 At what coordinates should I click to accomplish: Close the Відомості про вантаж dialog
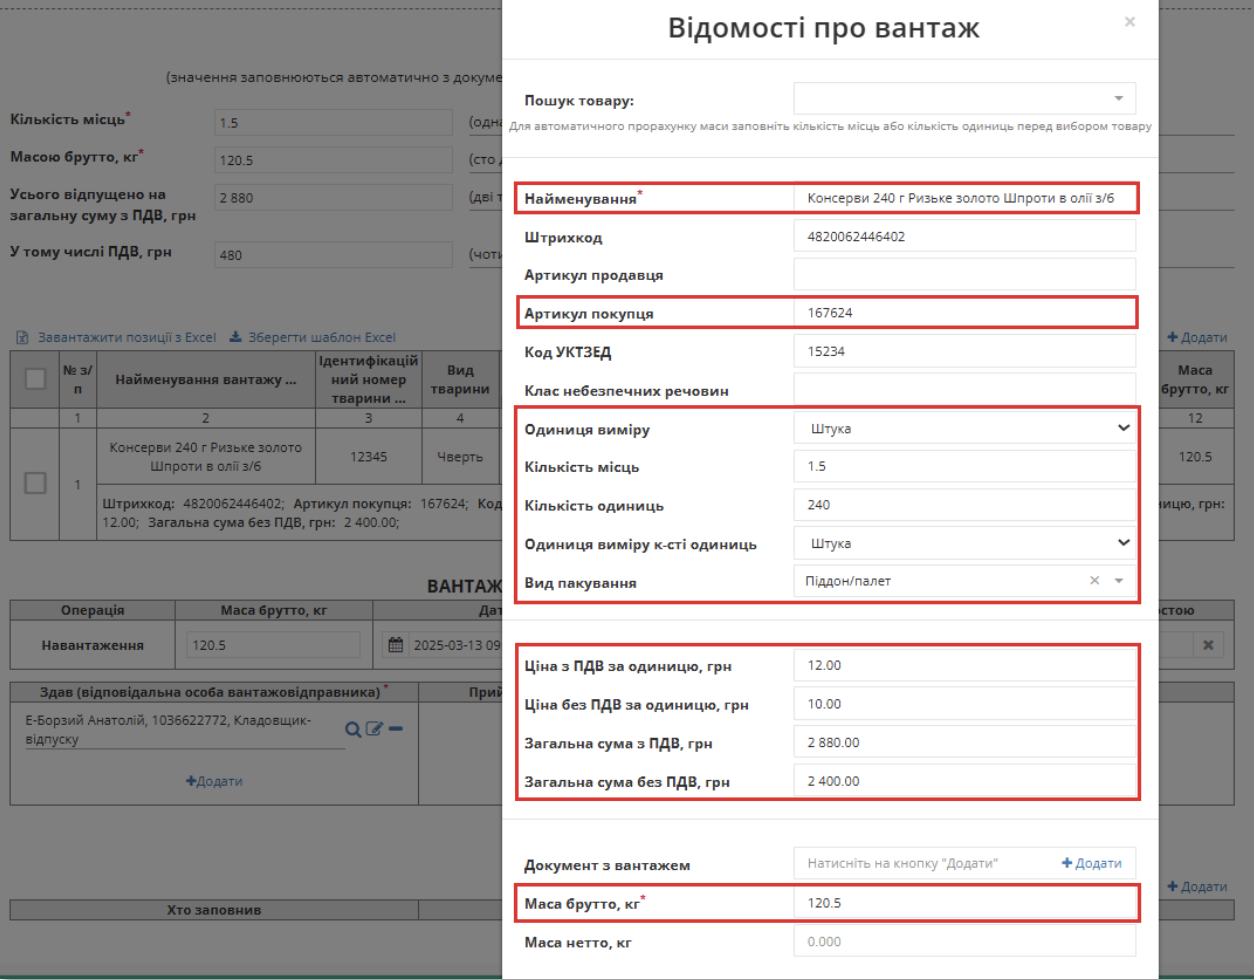(x=1129, y=21)
